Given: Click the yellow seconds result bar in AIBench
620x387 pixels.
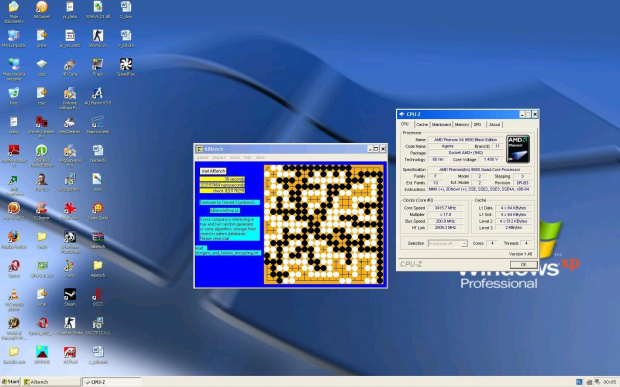Looking at the screenshot, I should click(222, 179).
